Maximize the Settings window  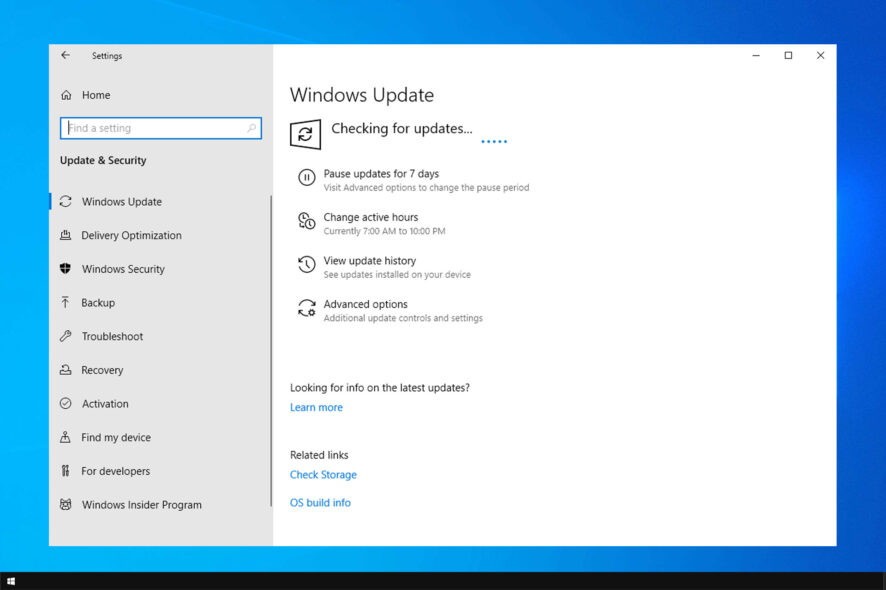pos(788,55)
